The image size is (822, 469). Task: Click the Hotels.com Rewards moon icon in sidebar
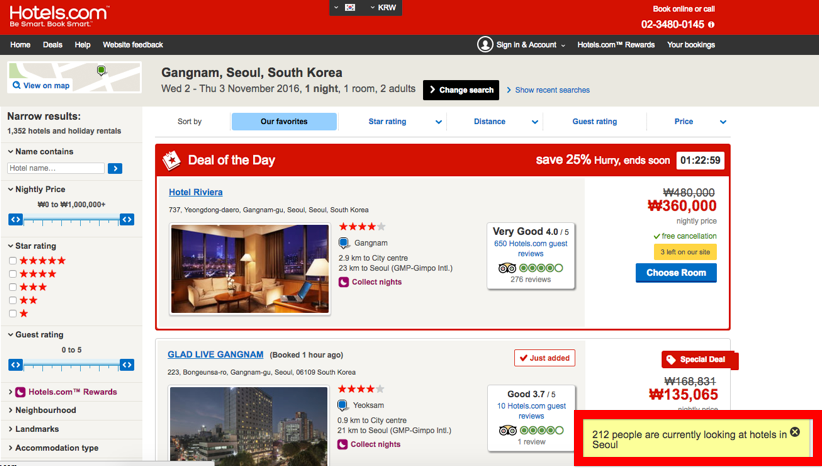tap(20, 392)
